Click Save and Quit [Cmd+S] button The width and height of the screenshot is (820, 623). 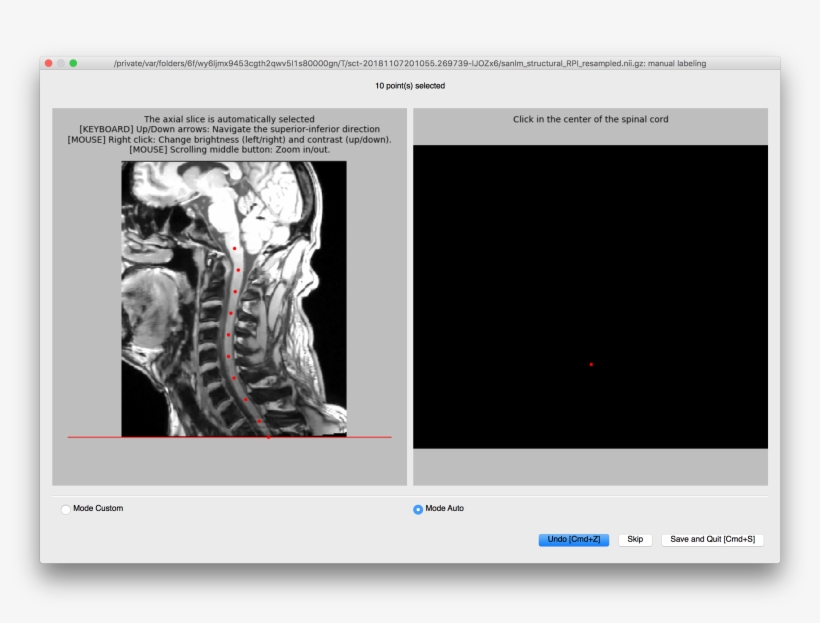coord(712,540)
